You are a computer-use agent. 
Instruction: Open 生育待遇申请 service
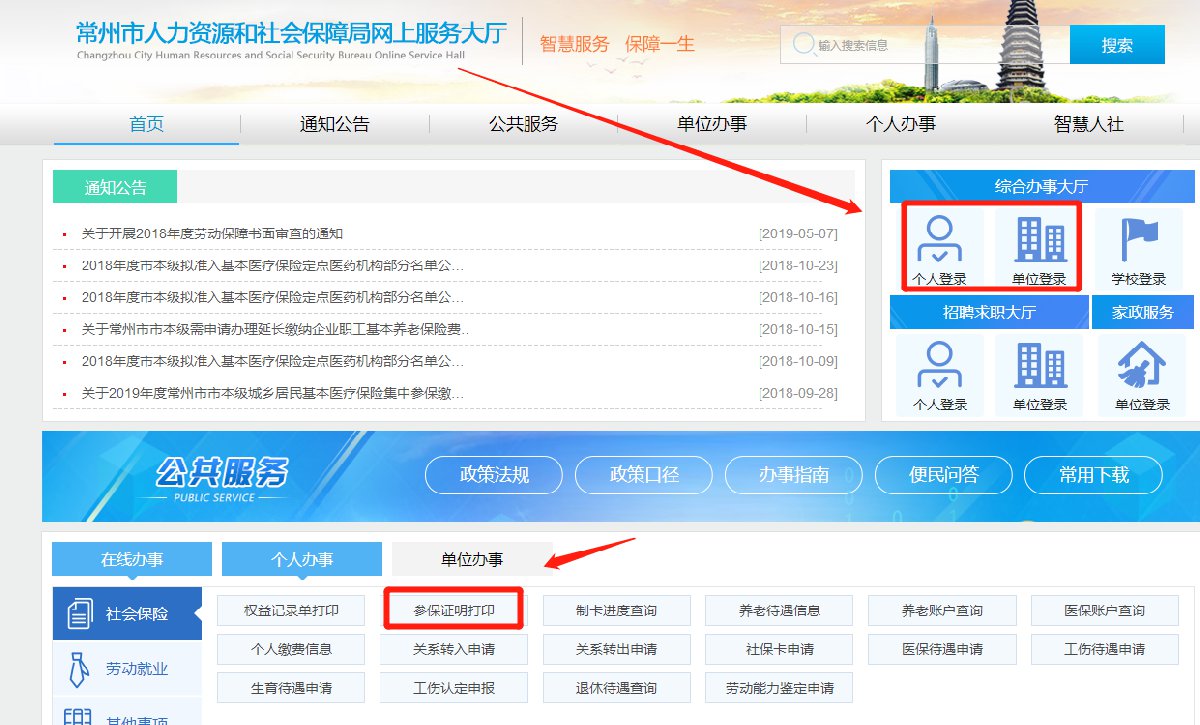[x=291, y=688]
